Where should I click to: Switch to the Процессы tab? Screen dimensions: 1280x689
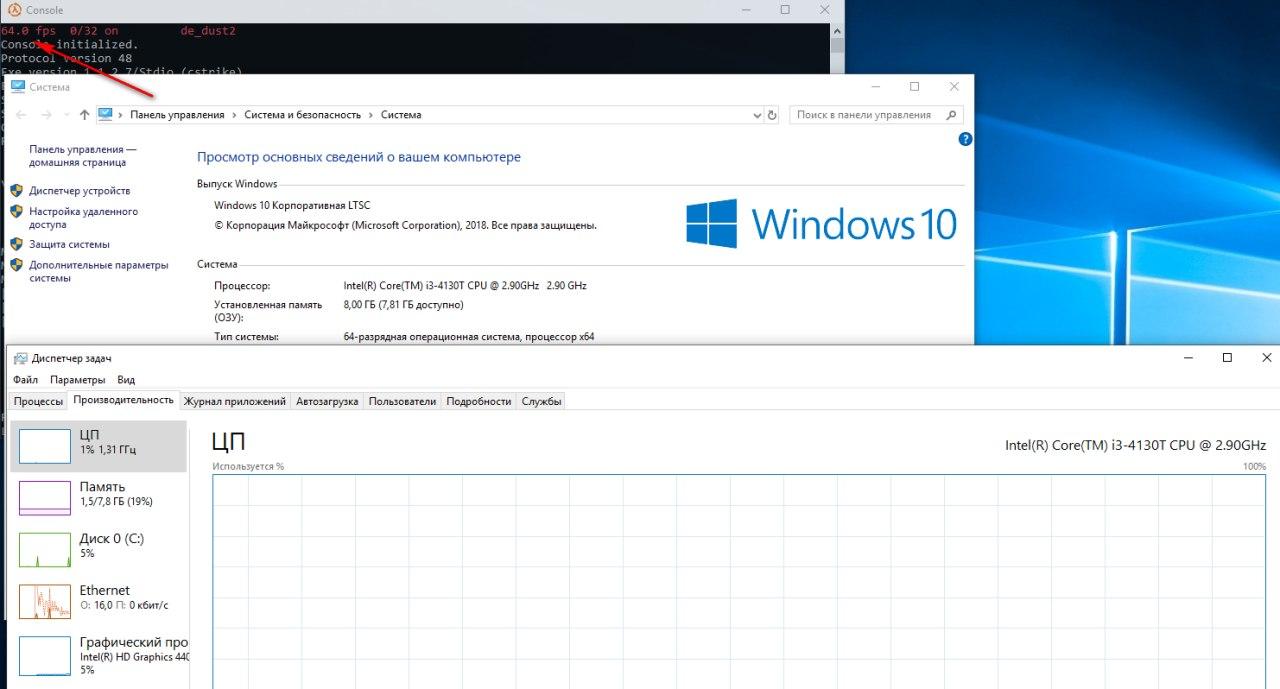(38, 401)
